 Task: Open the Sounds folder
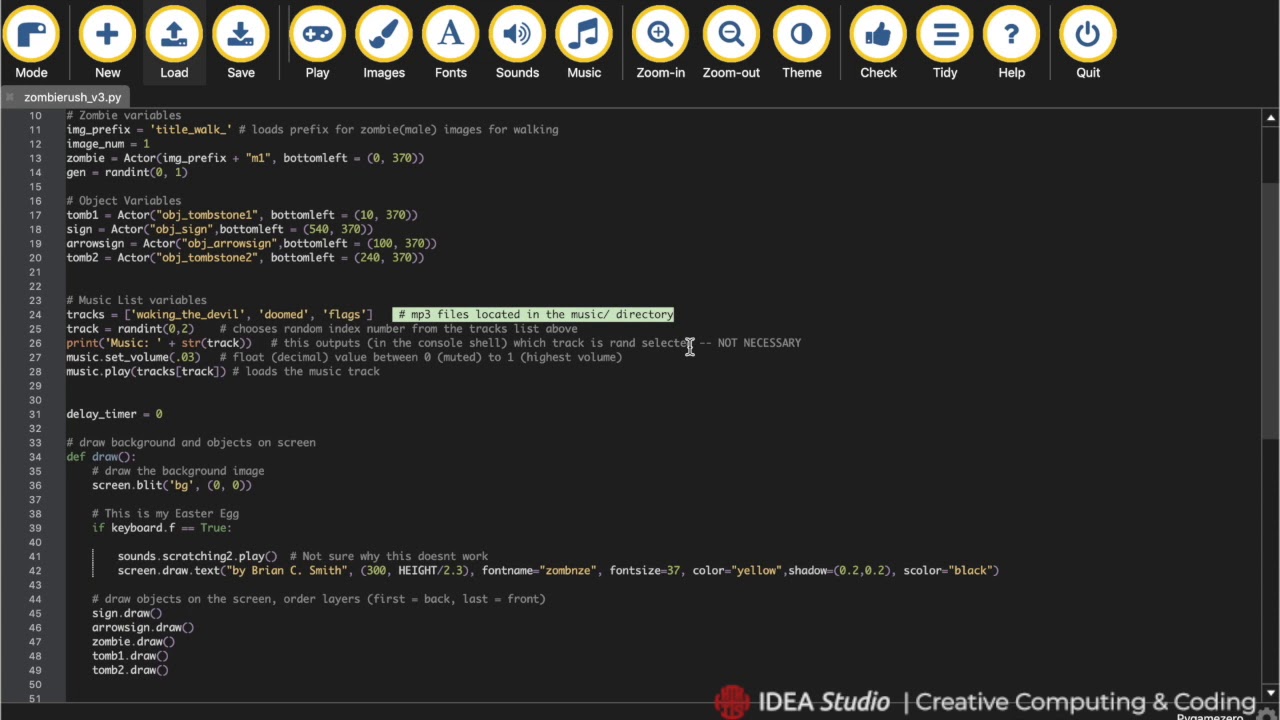[x=517, y=44]
